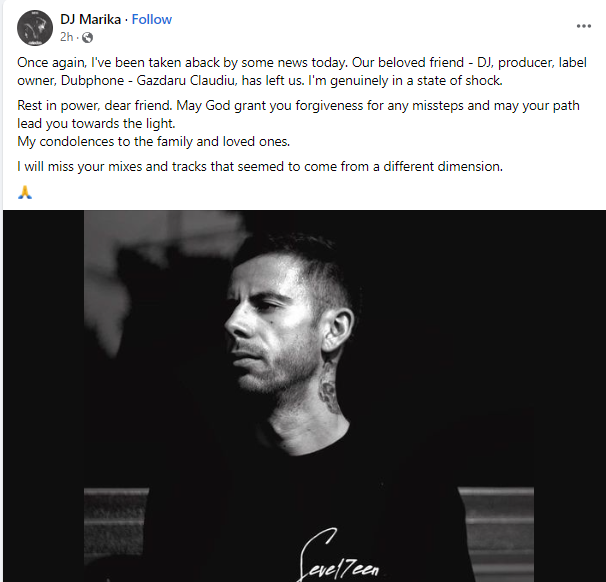Click the folded hands prayer emoji
This screenshot has height=582, width=606.
[25, 192]
